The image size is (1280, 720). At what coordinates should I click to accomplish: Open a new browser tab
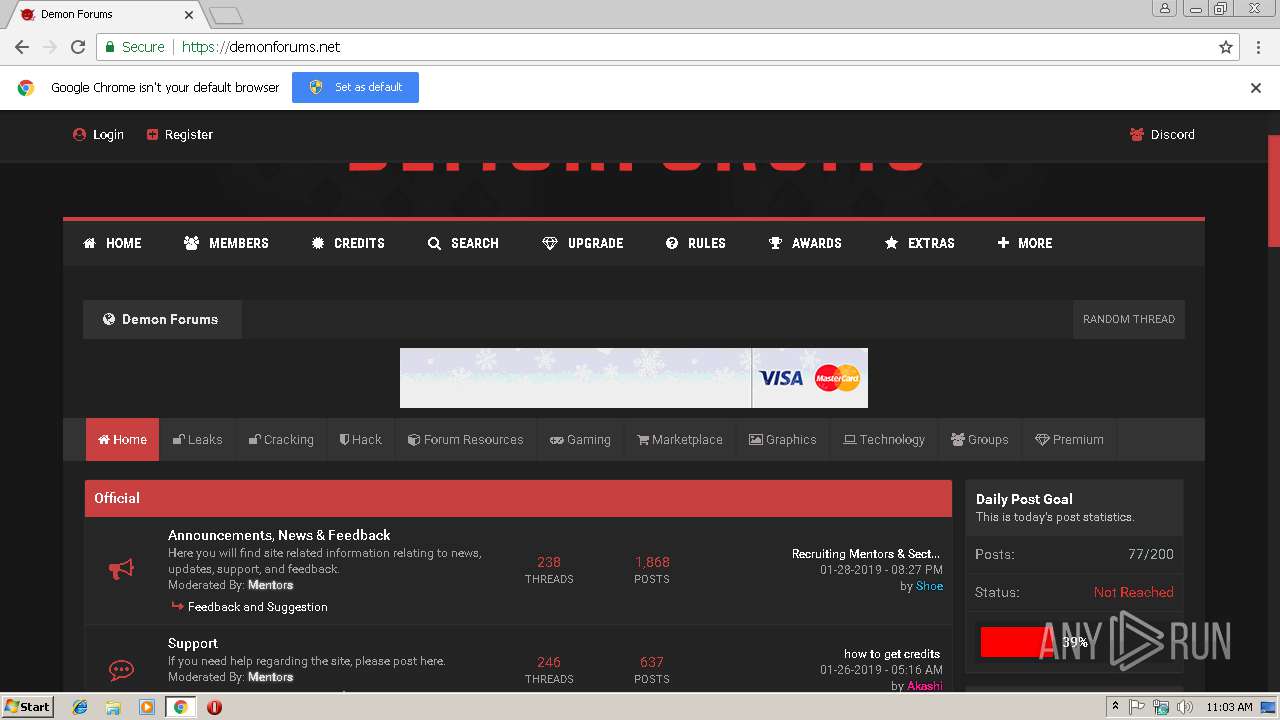[x=225, y=15]
